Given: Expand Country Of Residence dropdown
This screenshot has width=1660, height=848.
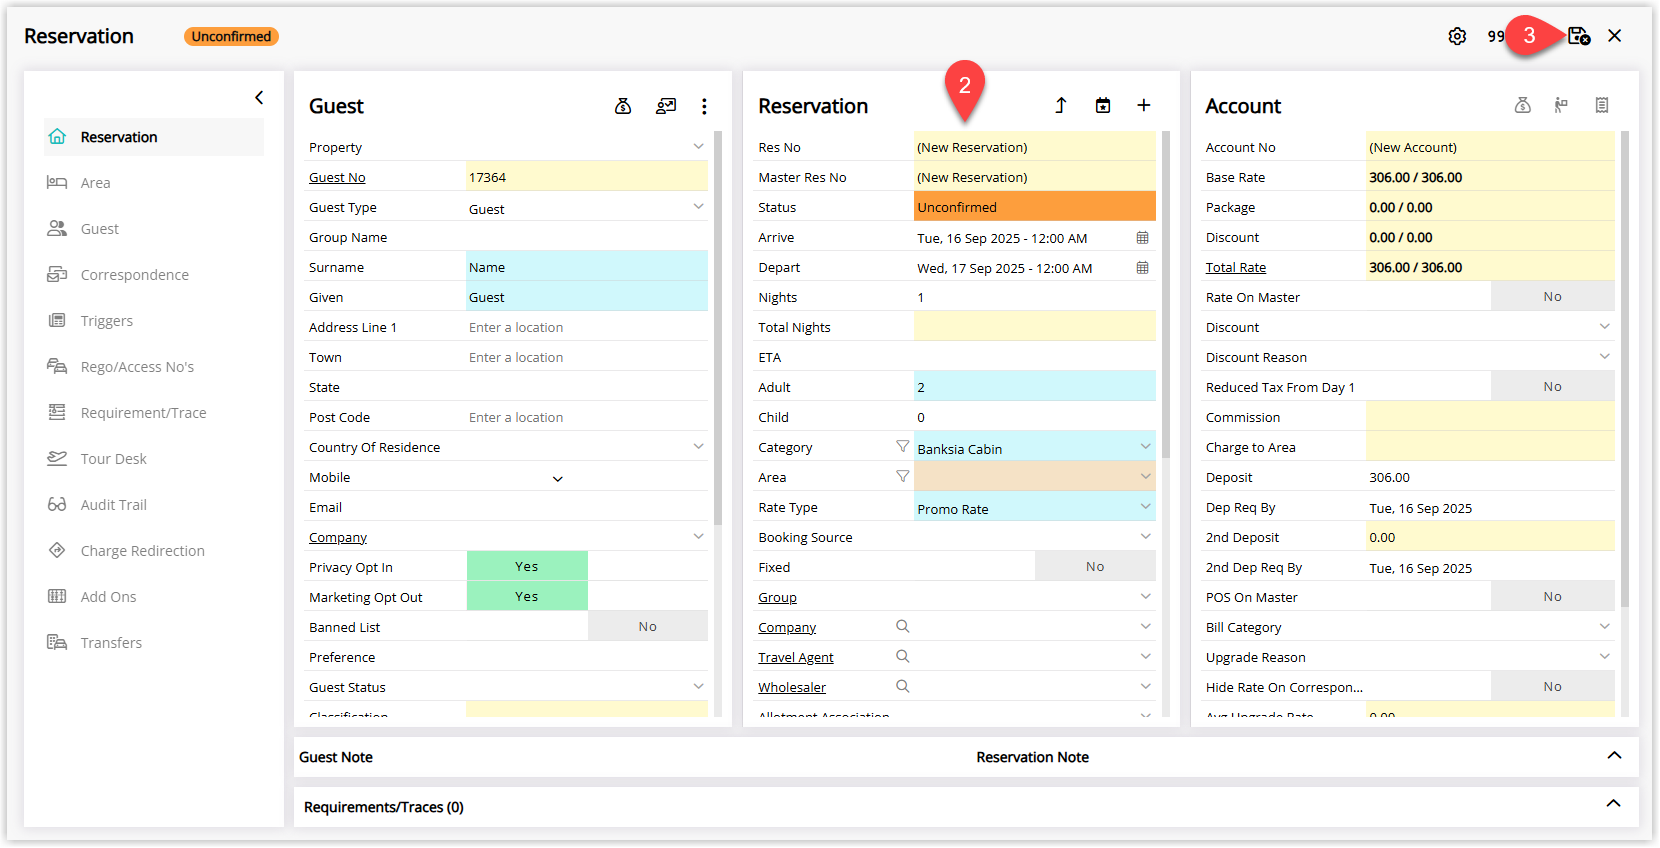Looking at the screenshot, I should 698,447.
